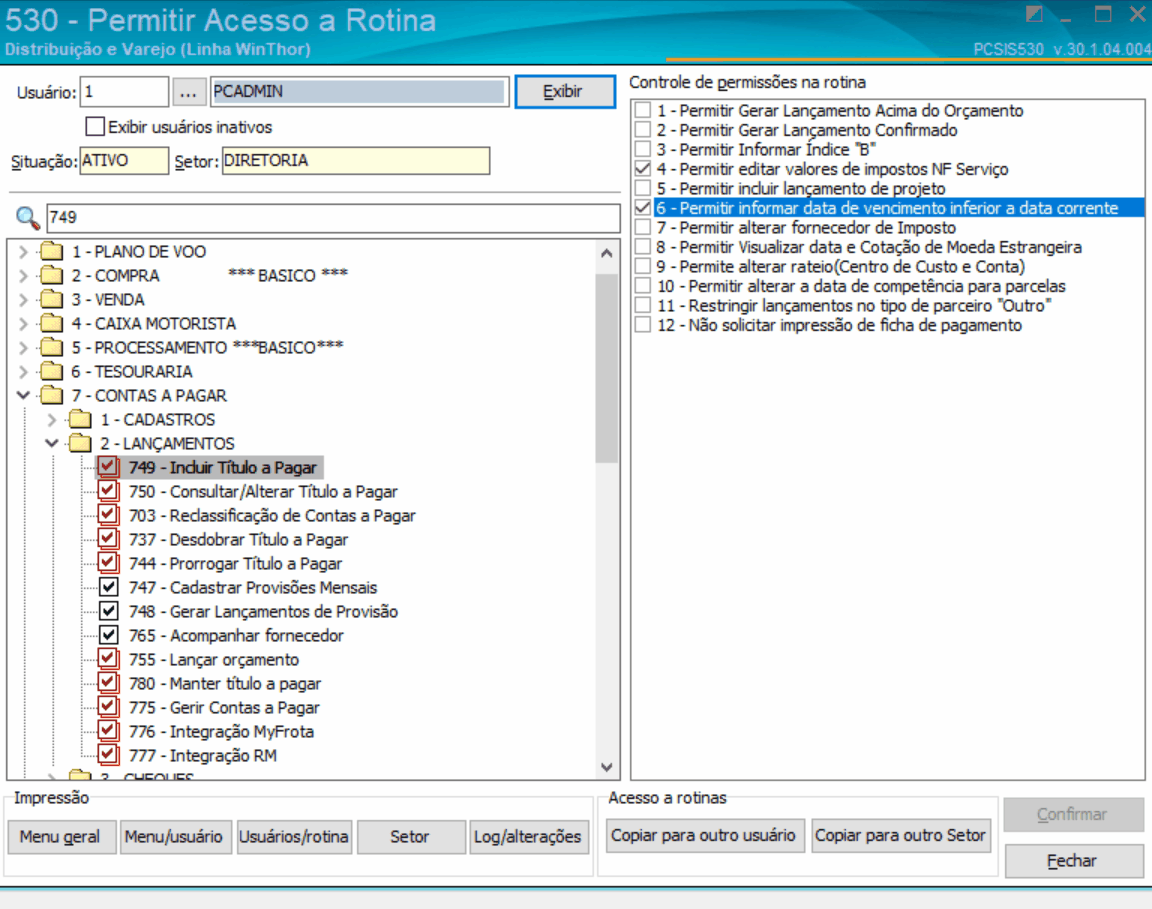1152x909 pixels.
Task: Click the LANÇAMENTOS folder icon
Action: (80, 443)
